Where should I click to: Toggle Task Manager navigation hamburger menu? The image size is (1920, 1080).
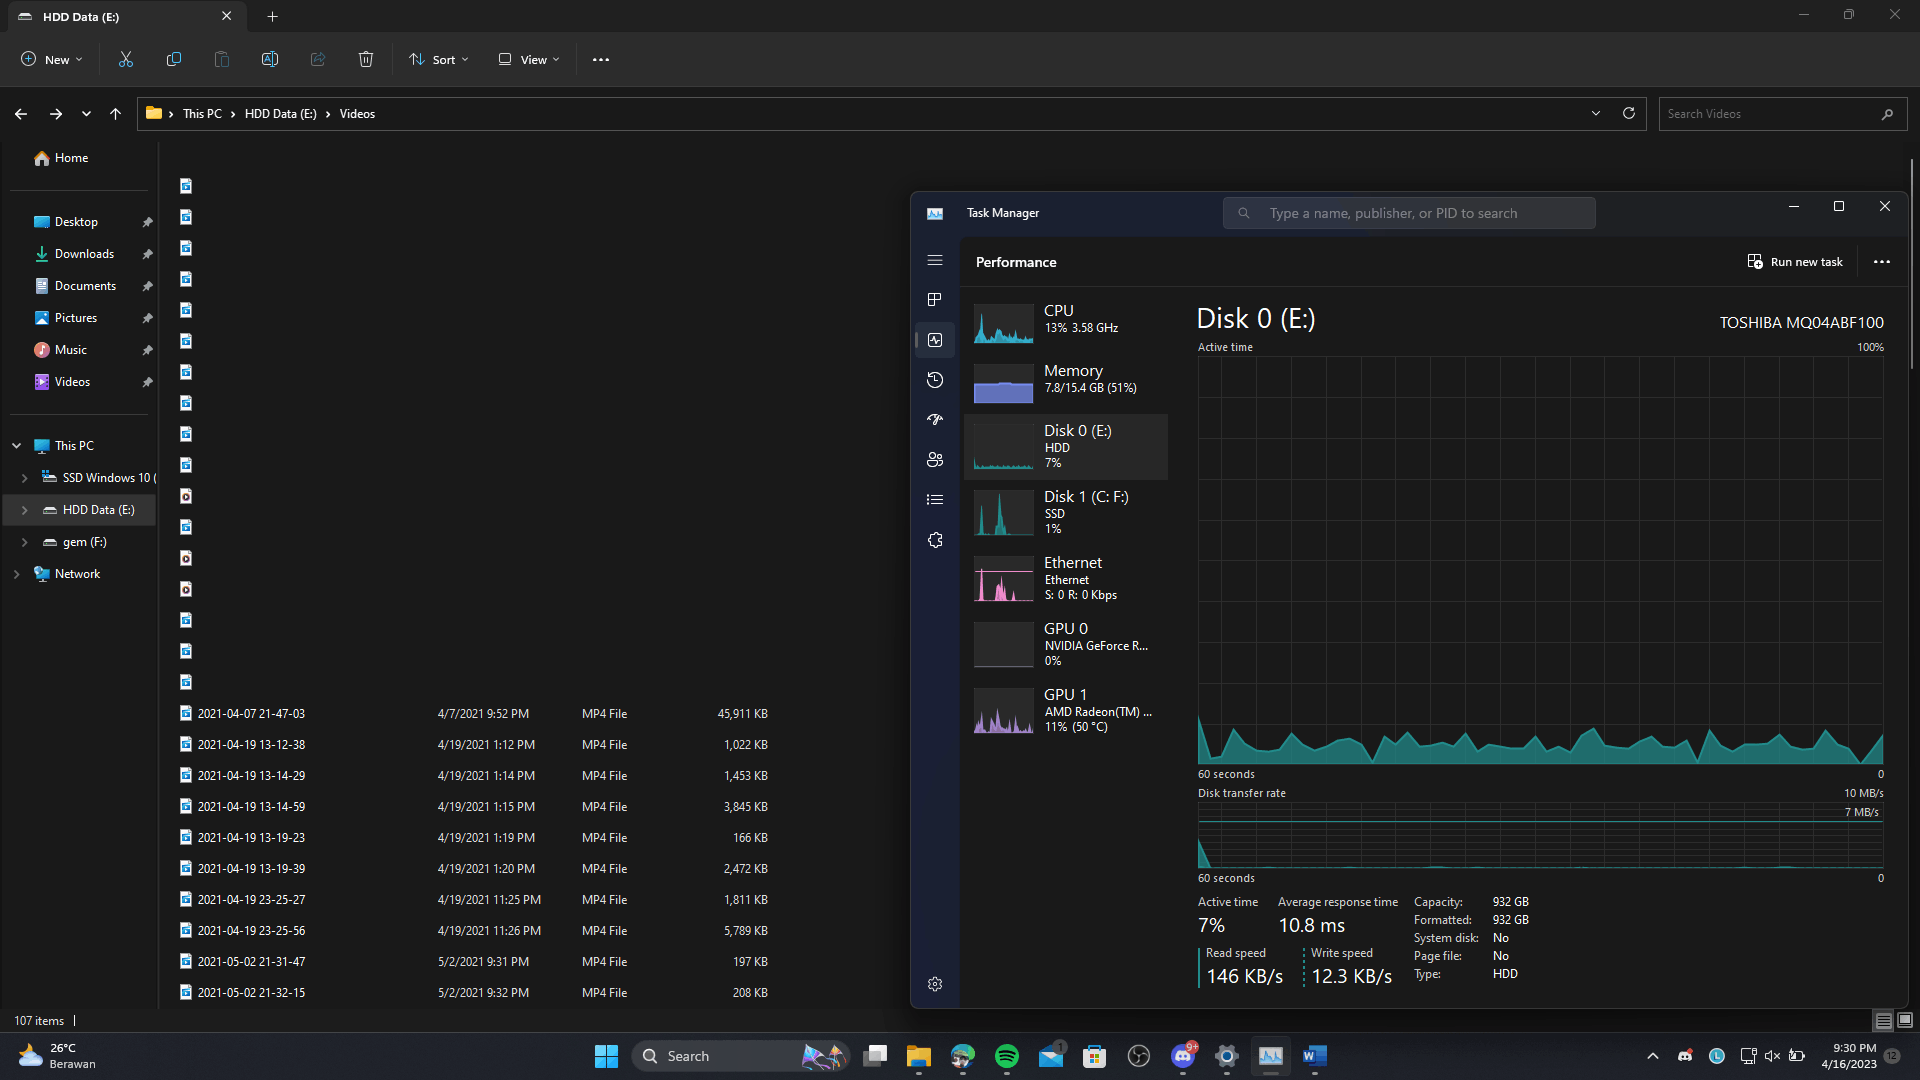pyautogui.click(x=935, y=260)
